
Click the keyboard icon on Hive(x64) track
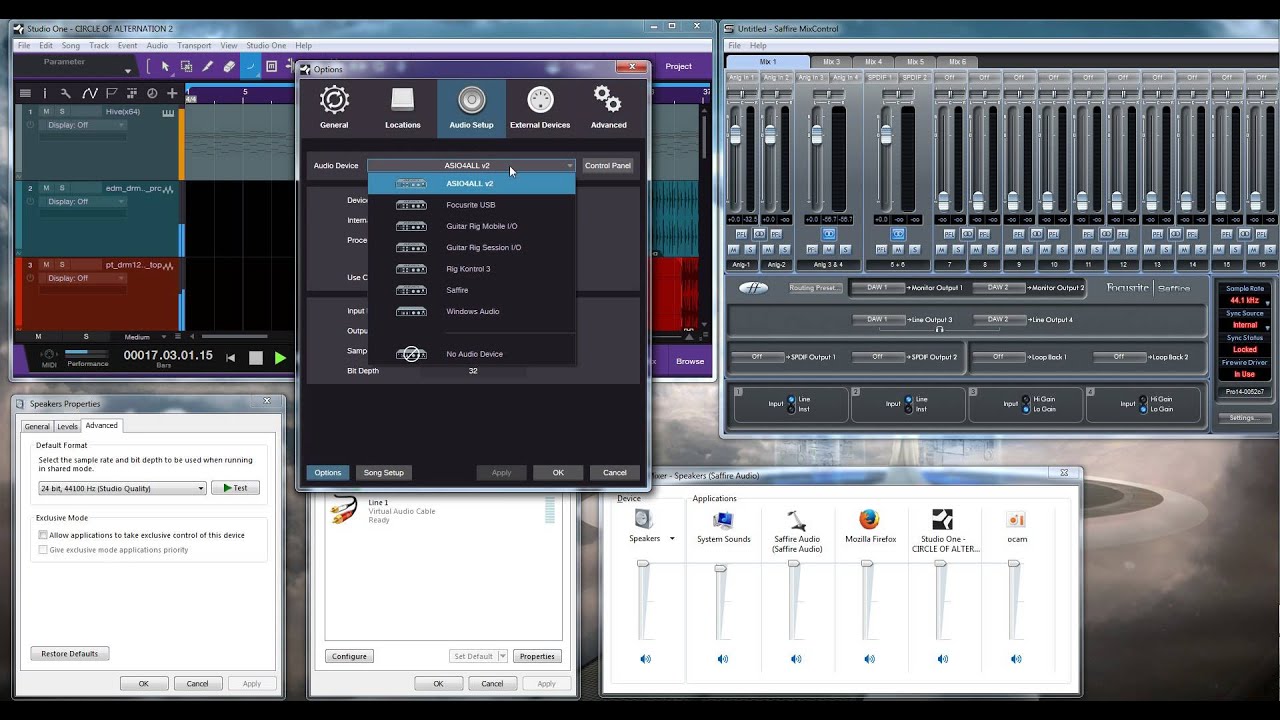click(168, 112)
